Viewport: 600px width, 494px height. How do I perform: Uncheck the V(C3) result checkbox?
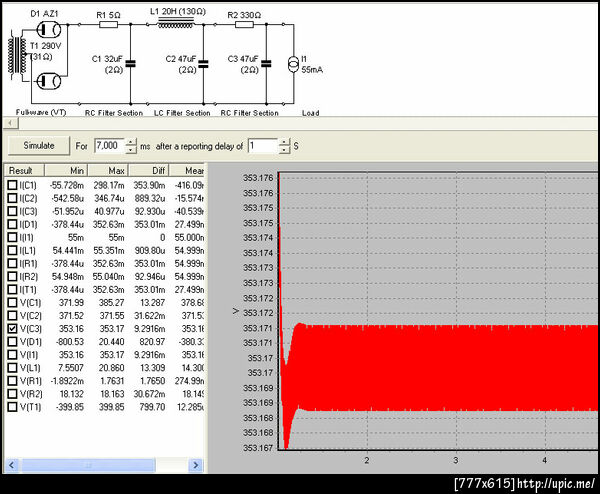click(x=13, y=329)
